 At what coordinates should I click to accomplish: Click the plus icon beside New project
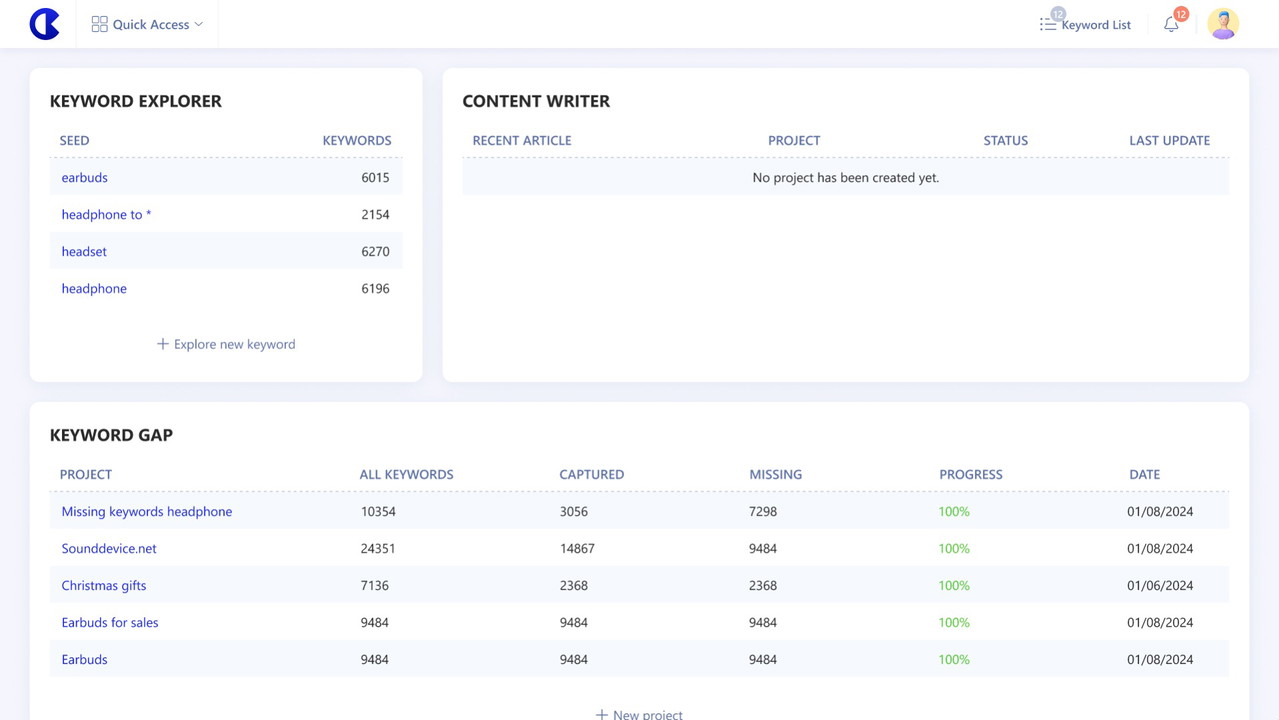tap(601, 714)
